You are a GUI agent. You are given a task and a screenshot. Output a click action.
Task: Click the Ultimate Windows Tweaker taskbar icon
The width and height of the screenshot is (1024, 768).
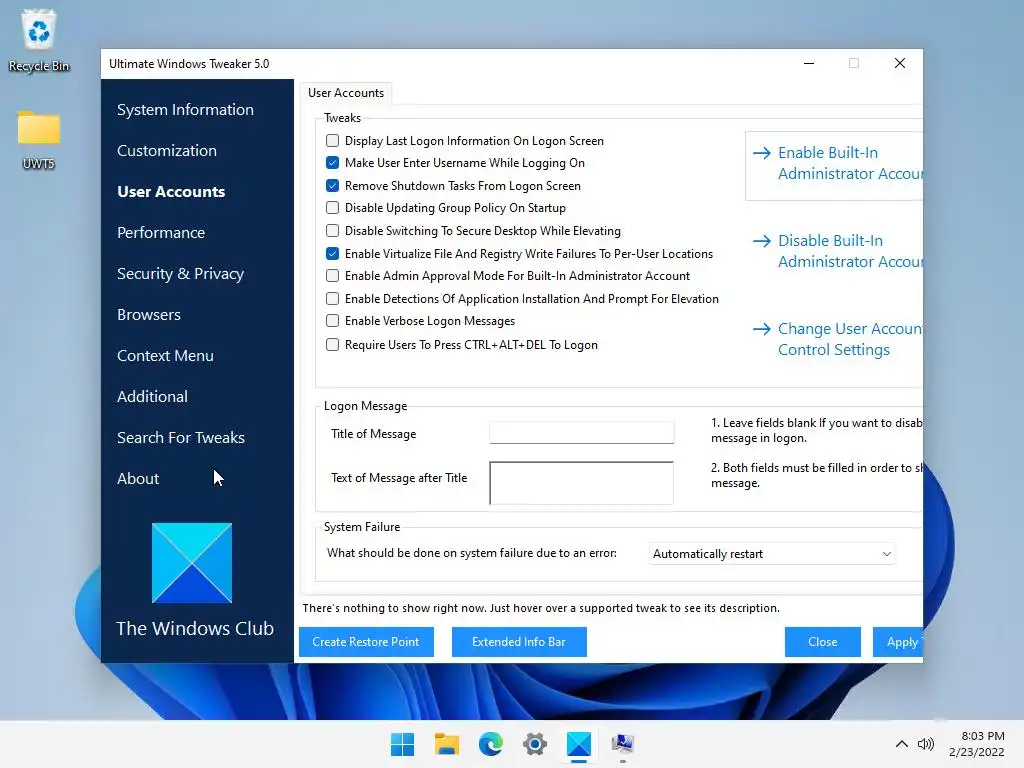[x=579, y=744]
